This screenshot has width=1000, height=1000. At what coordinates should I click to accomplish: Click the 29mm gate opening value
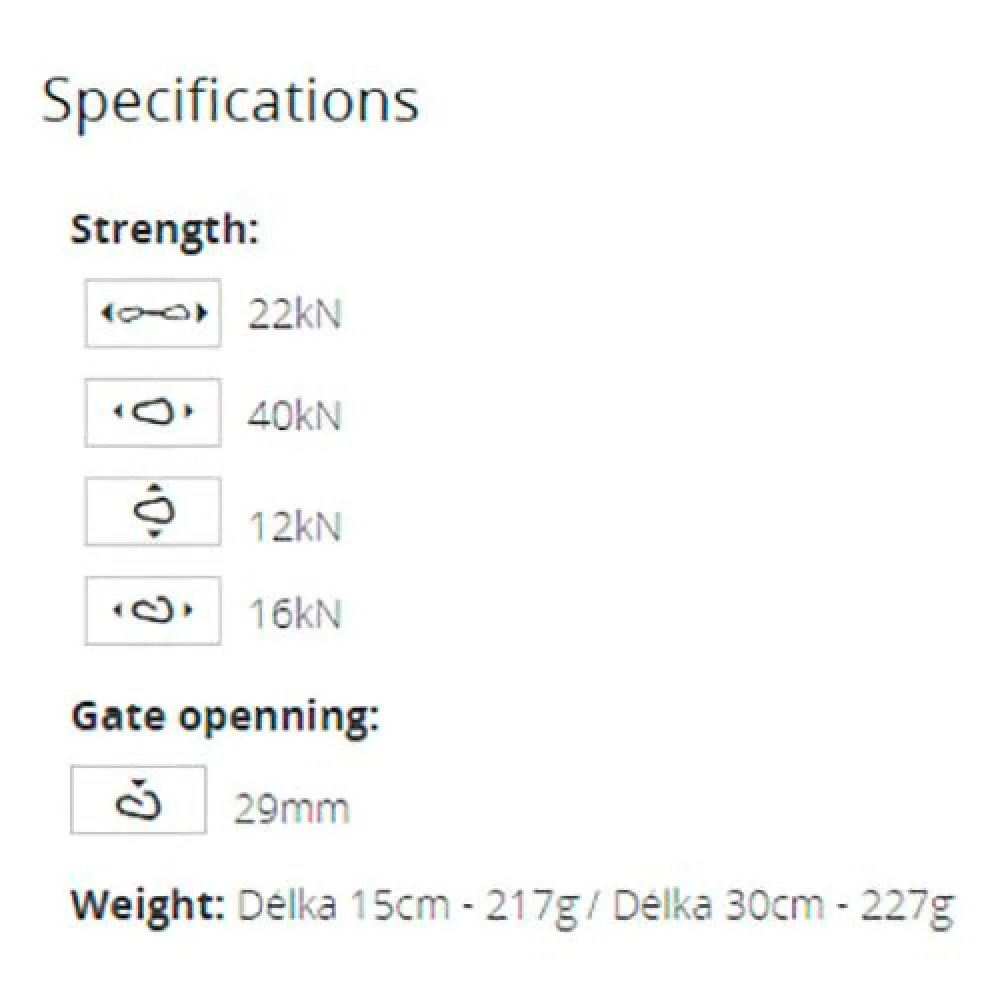coord(291,808)
